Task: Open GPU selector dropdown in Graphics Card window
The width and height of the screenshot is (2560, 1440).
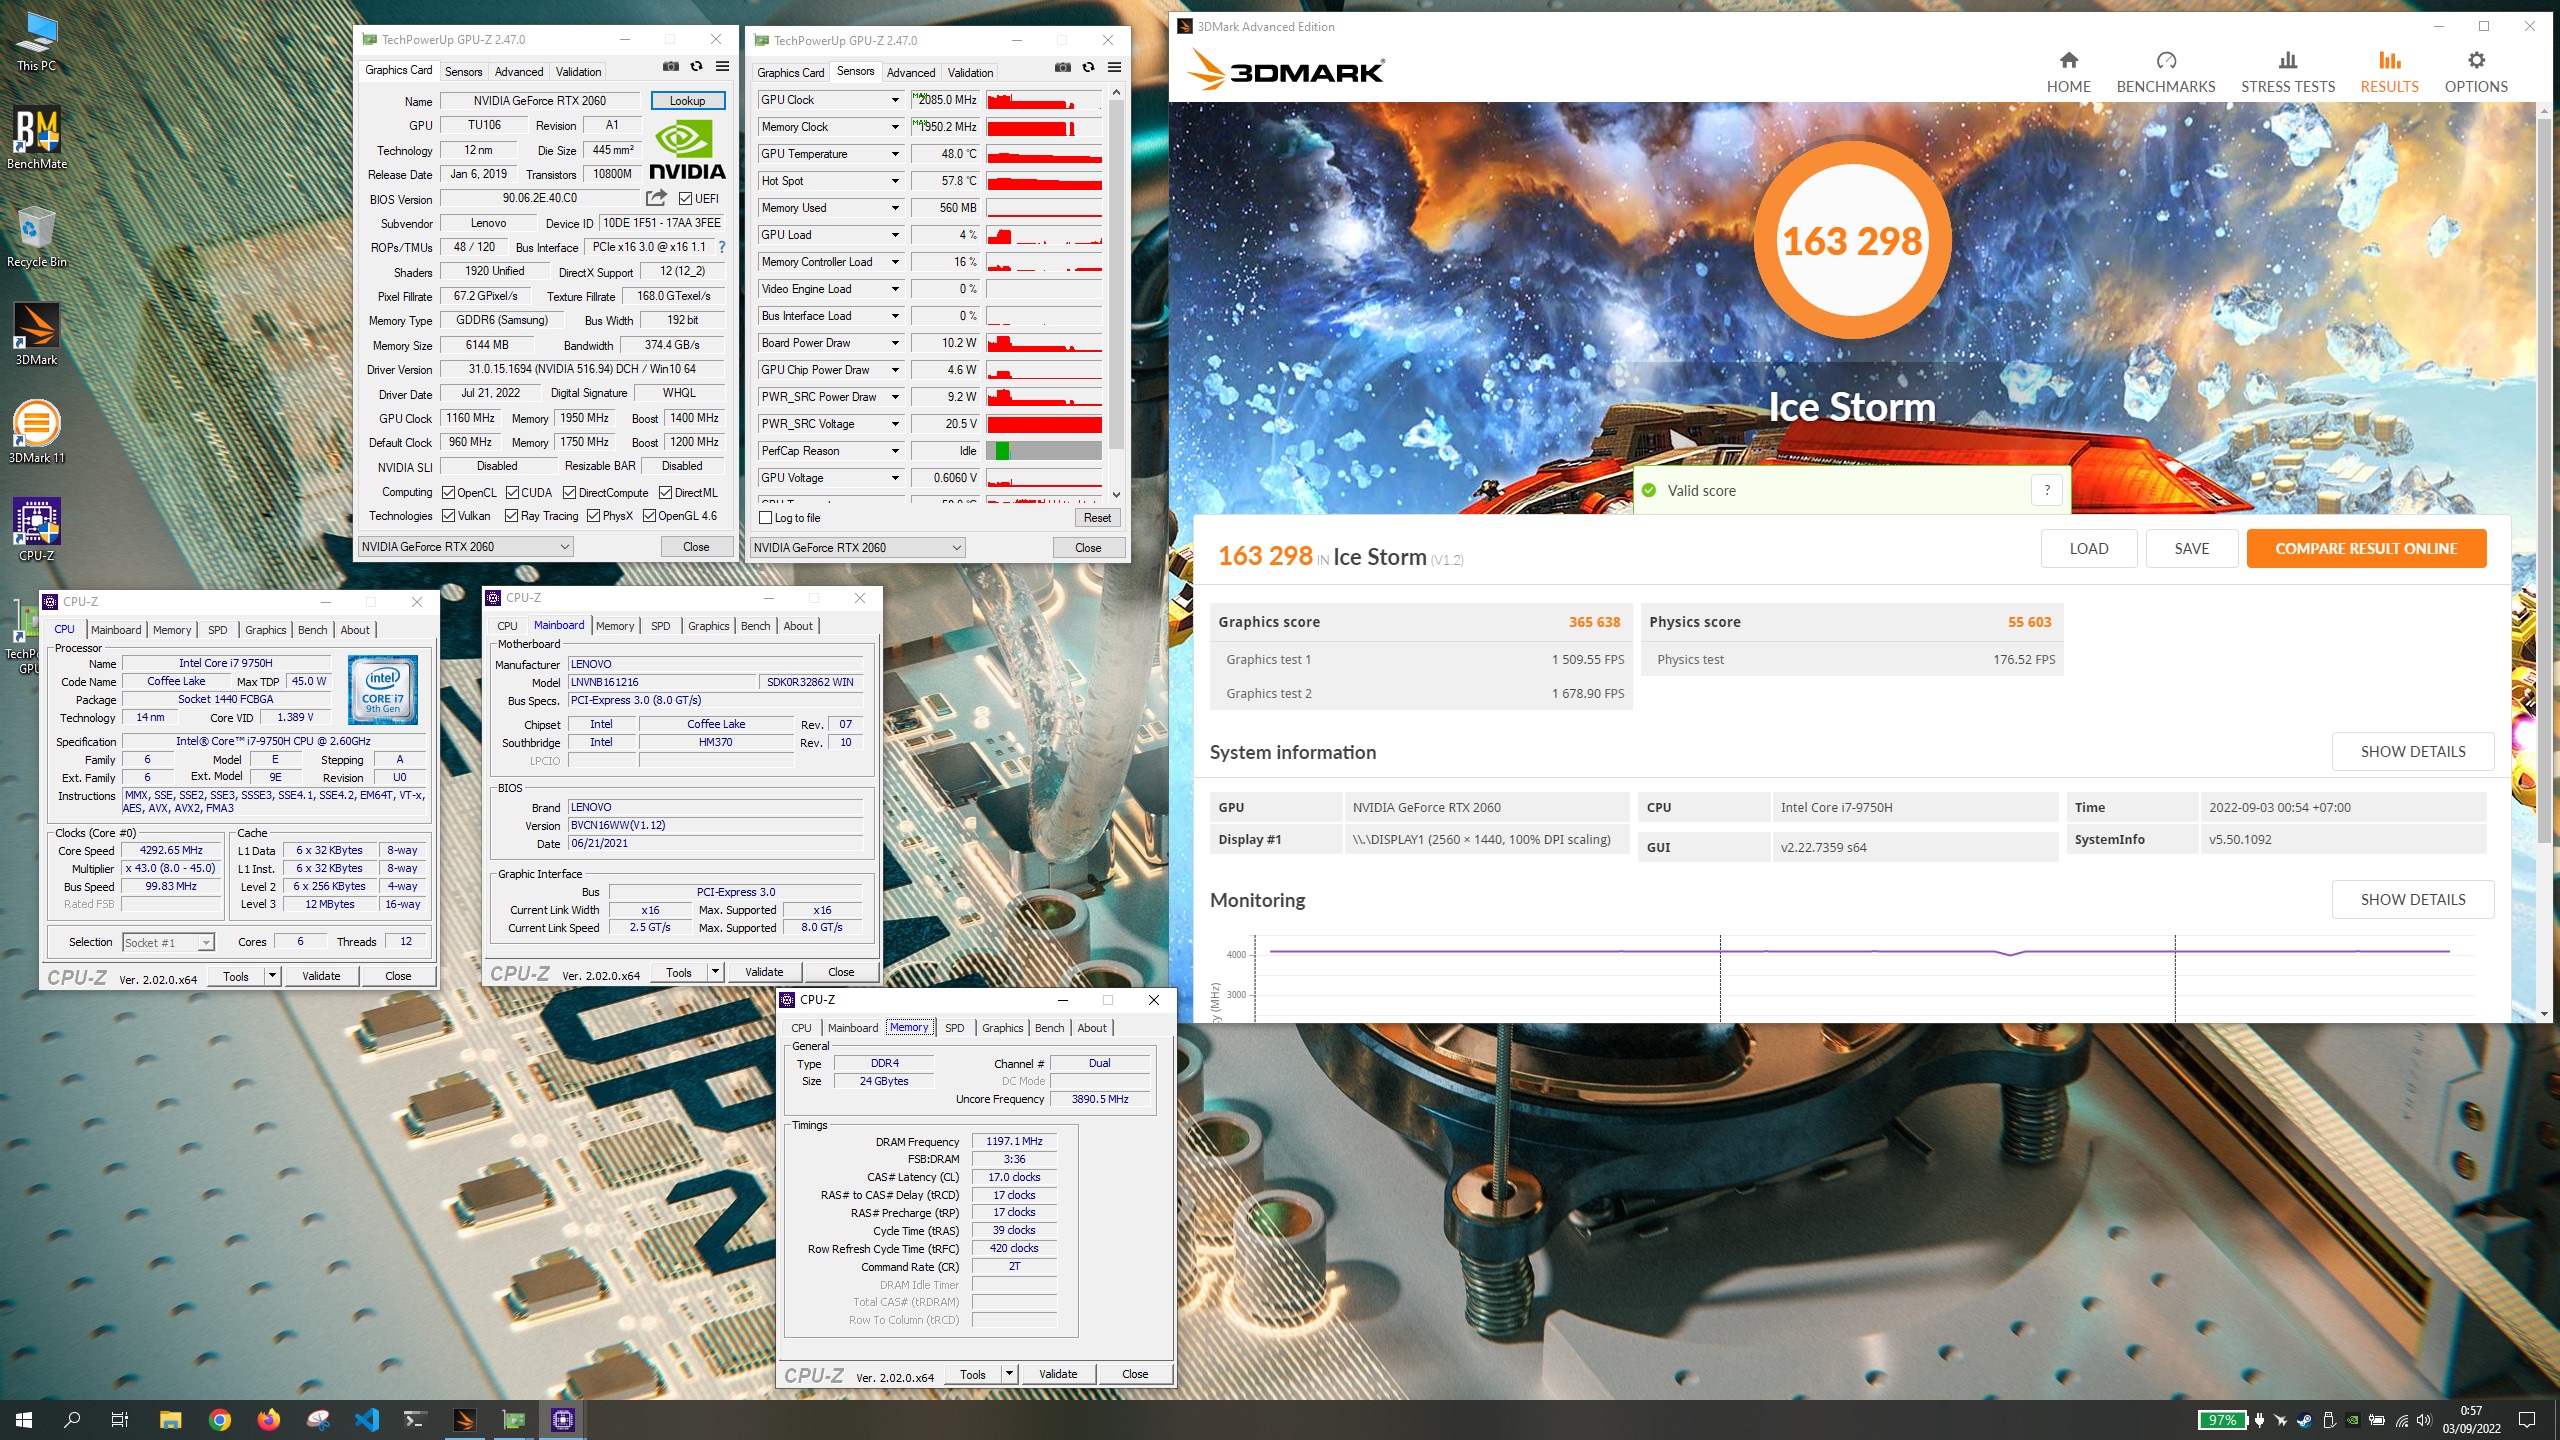Action: coord(465,547)
